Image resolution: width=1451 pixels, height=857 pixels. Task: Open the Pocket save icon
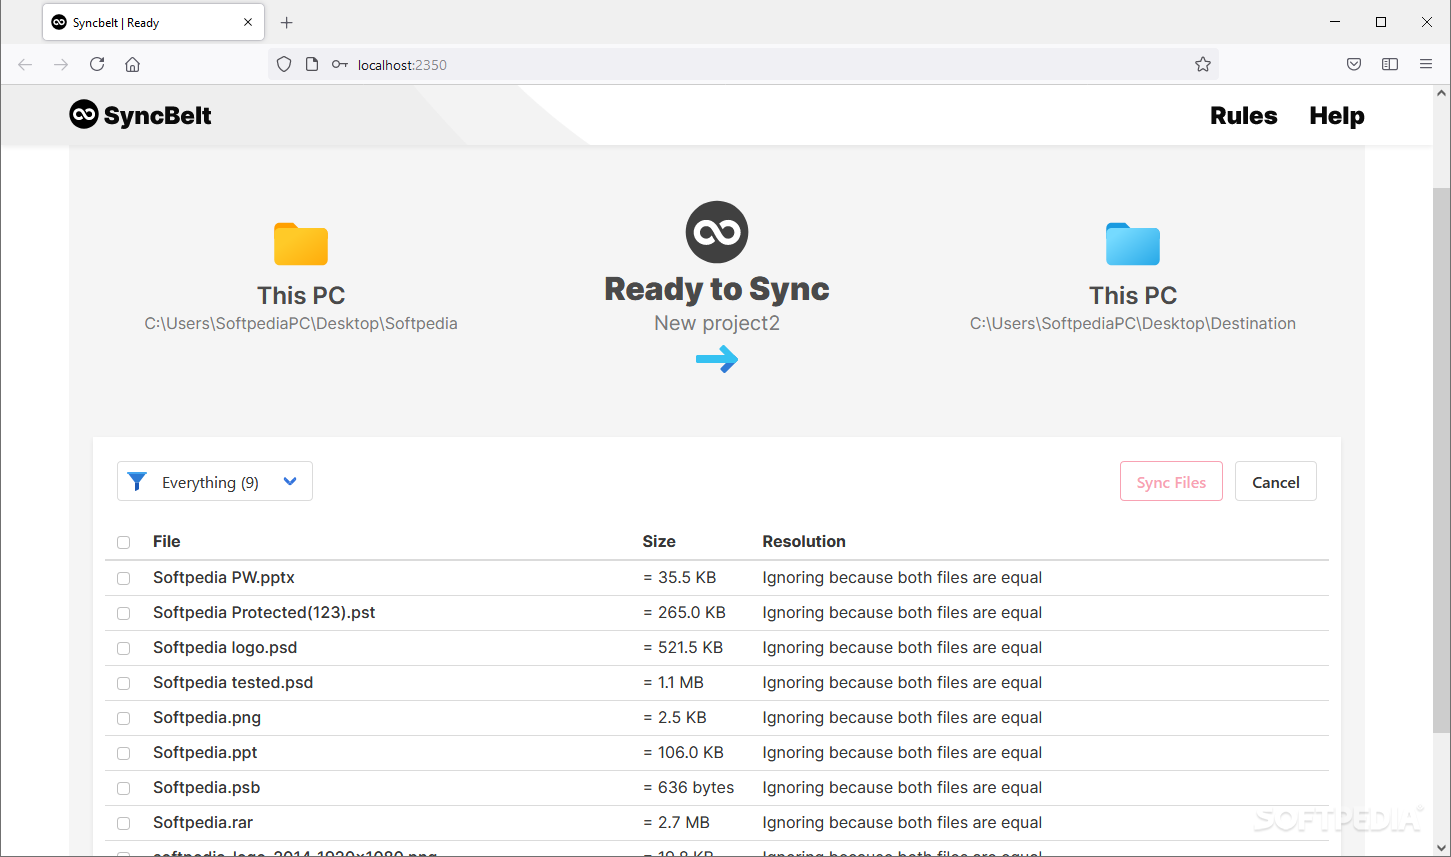pyautogui.click(x=1354, y=64)
